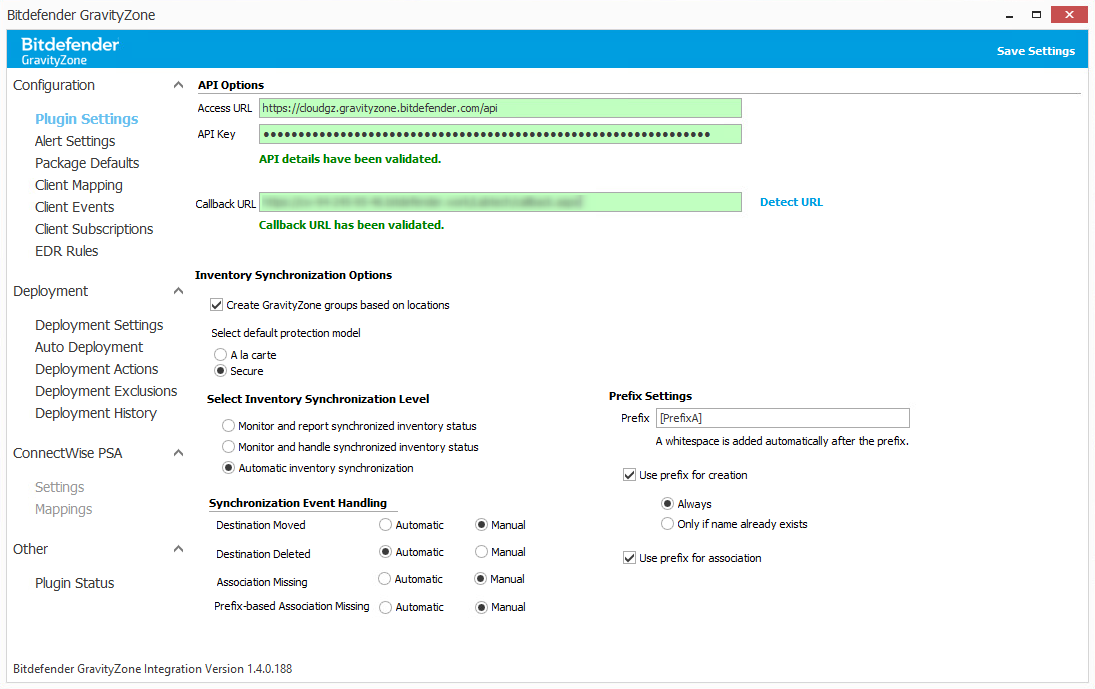
Task: Choose Only if name already exists
Action: point(668,524)
